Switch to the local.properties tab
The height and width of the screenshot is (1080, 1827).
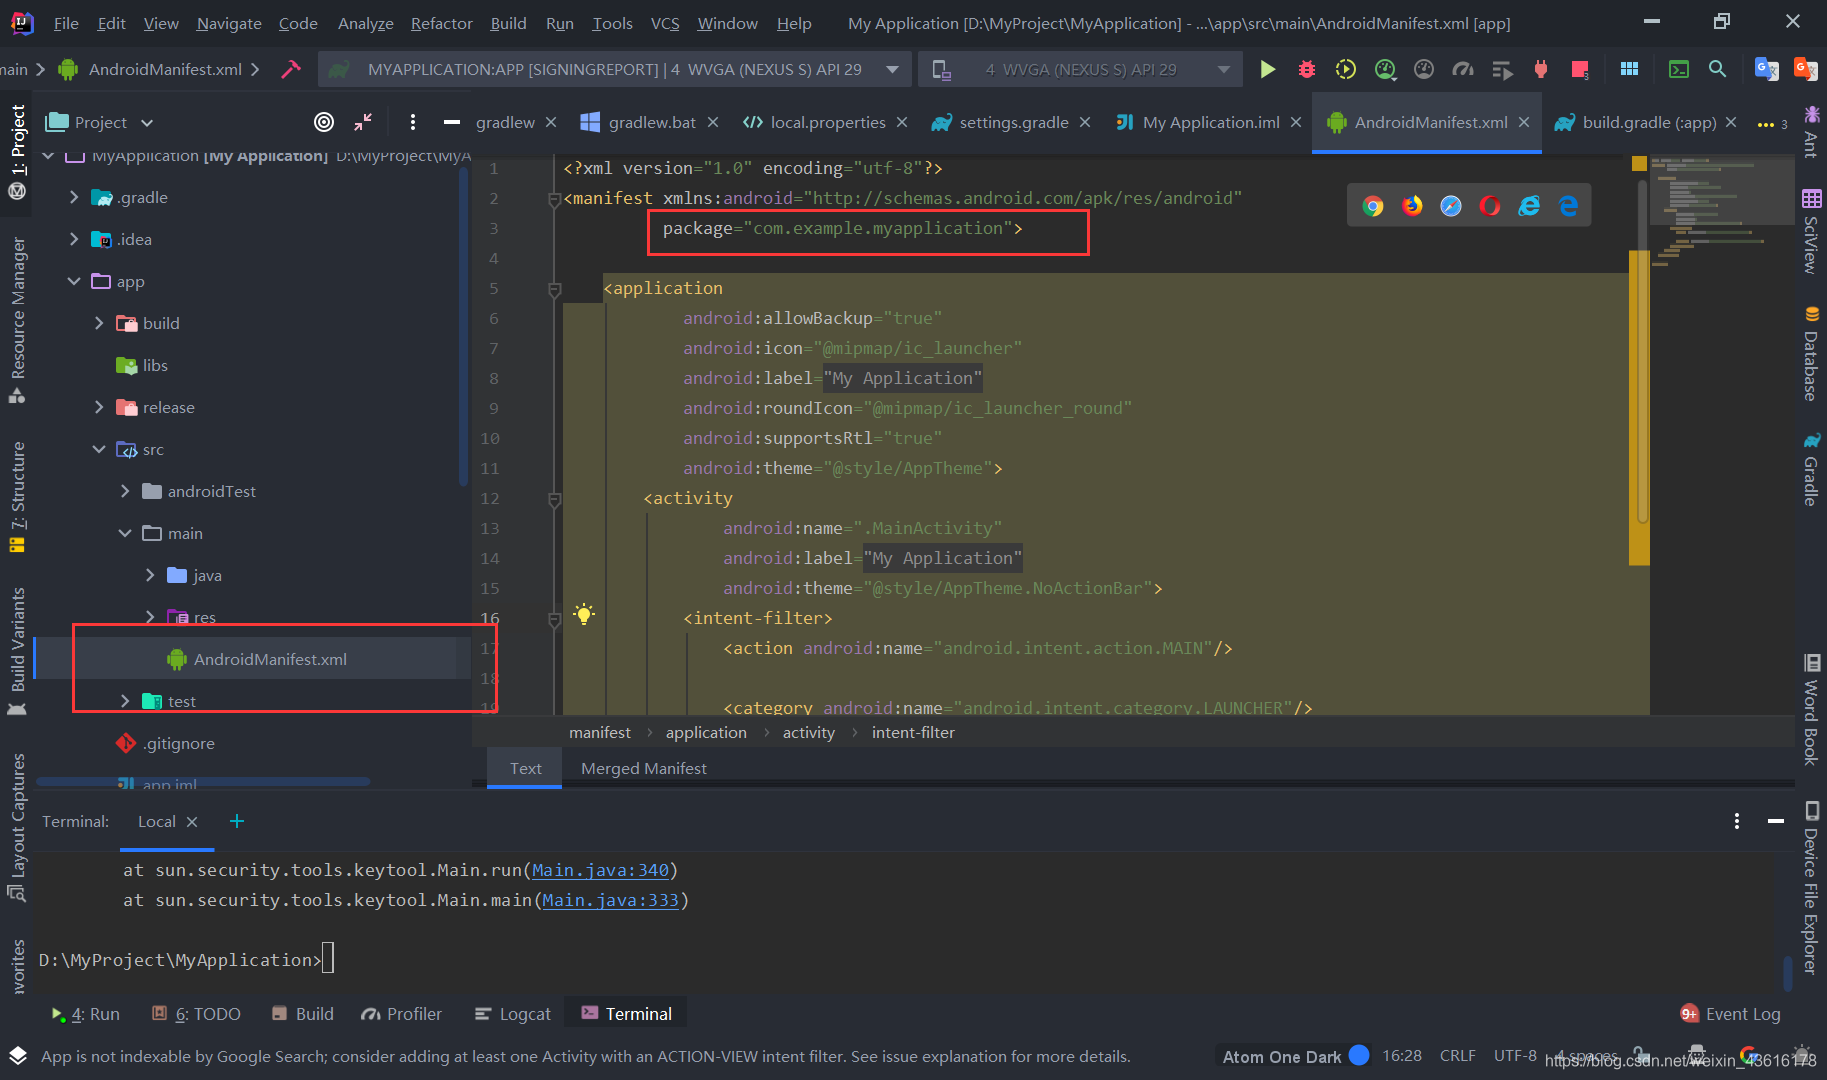827,122
